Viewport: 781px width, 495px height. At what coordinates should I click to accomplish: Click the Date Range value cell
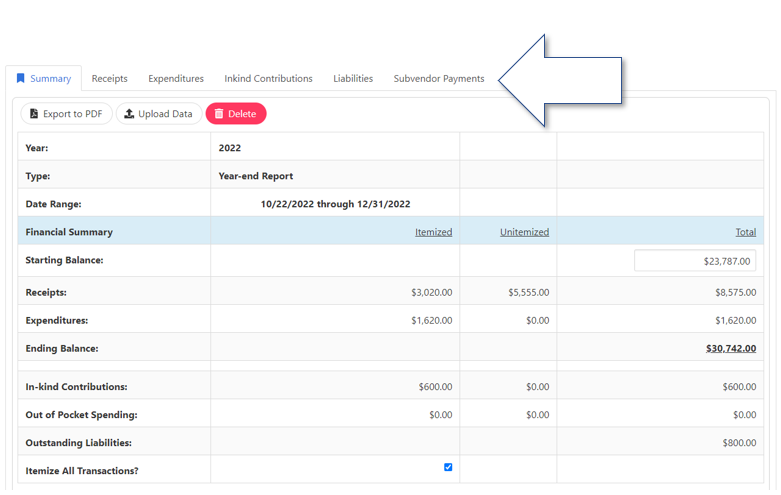[335, 204]
